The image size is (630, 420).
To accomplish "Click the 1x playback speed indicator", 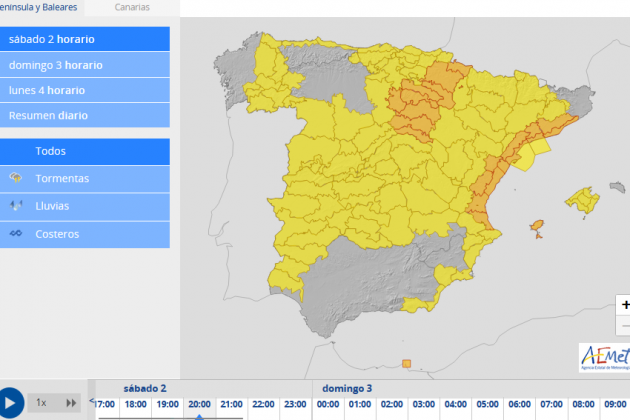I will [41, 402].
